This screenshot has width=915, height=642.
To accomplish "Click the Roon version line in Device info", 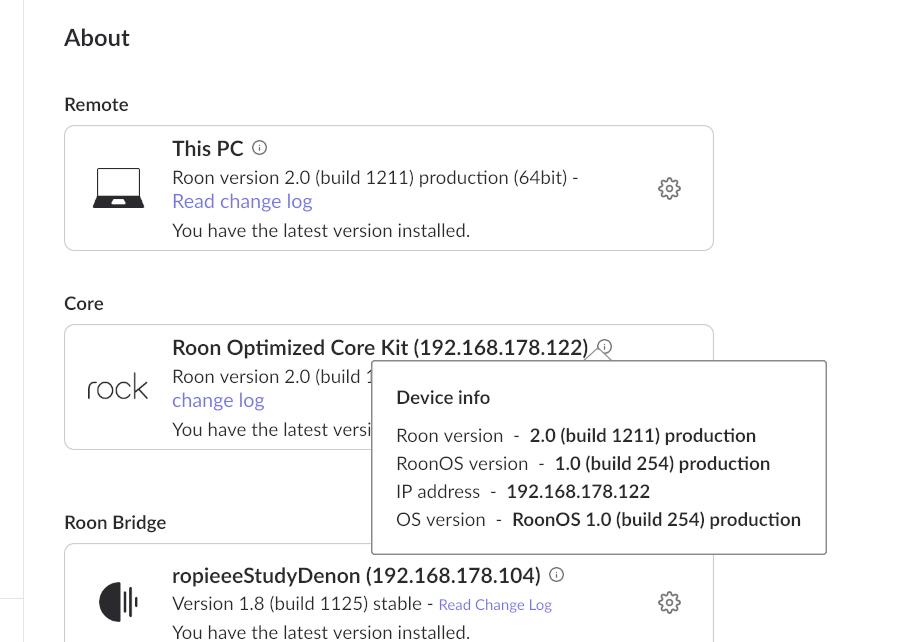I will click(x=575, y=435).
